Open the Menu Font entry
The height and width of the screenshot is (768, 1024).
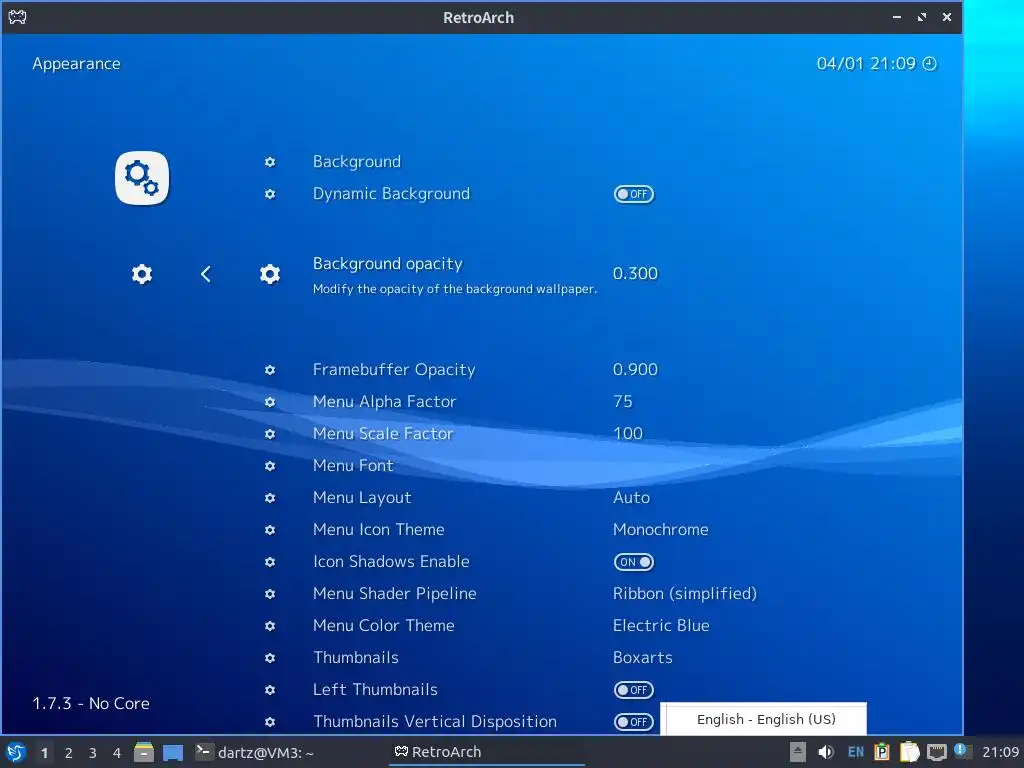pos(353,466)
